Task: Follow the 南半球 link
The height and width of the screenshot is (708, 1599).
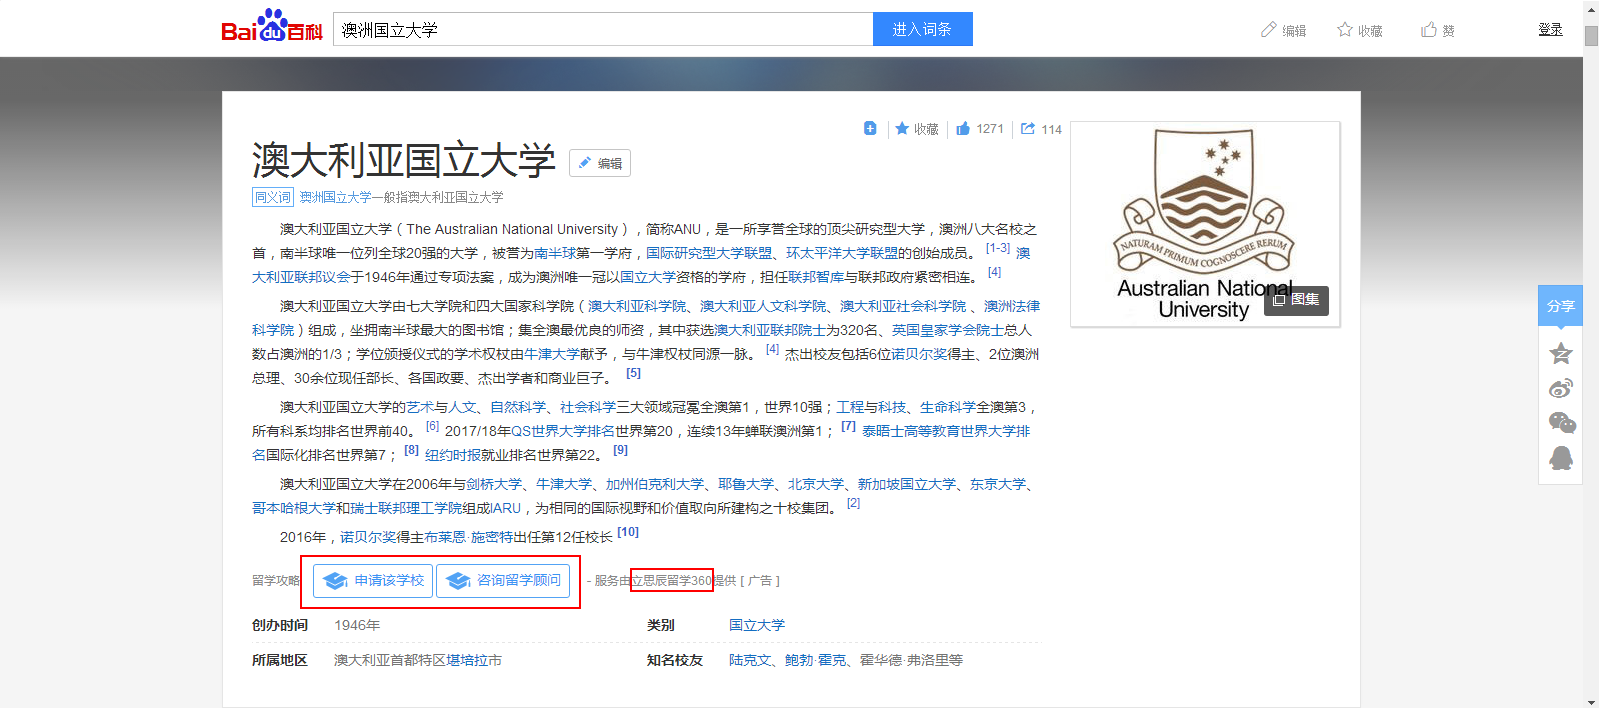Action: click(x=554, y=253)
